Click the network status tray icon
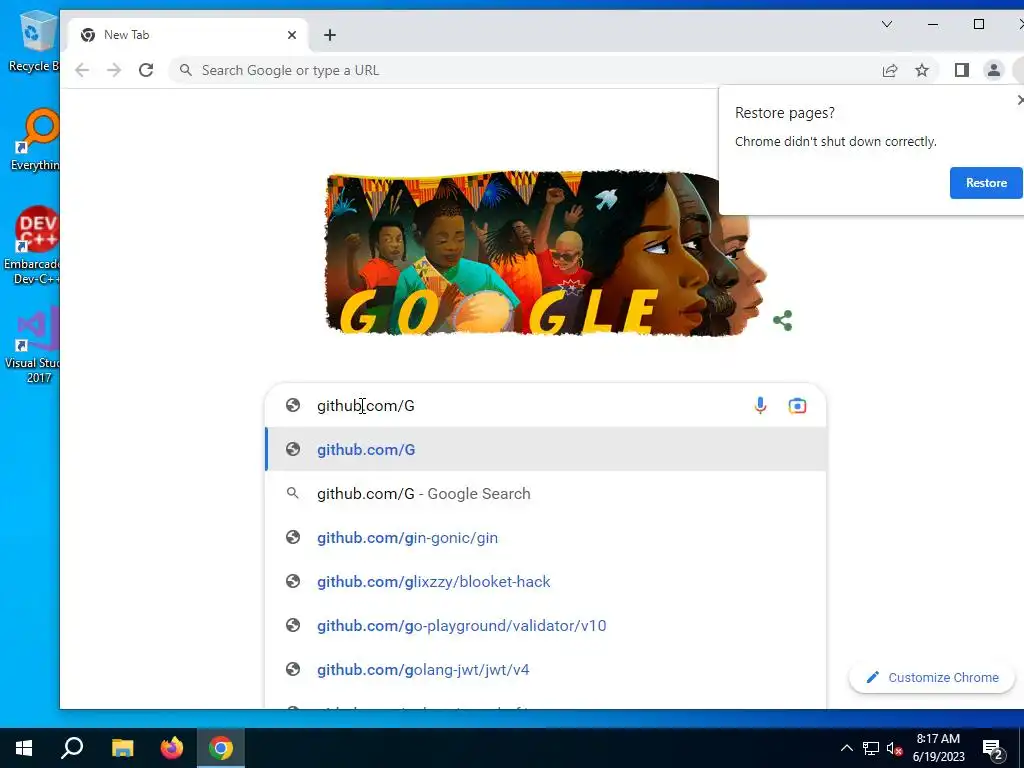This screenshot has width=1024, height=768. coord(871,748)
